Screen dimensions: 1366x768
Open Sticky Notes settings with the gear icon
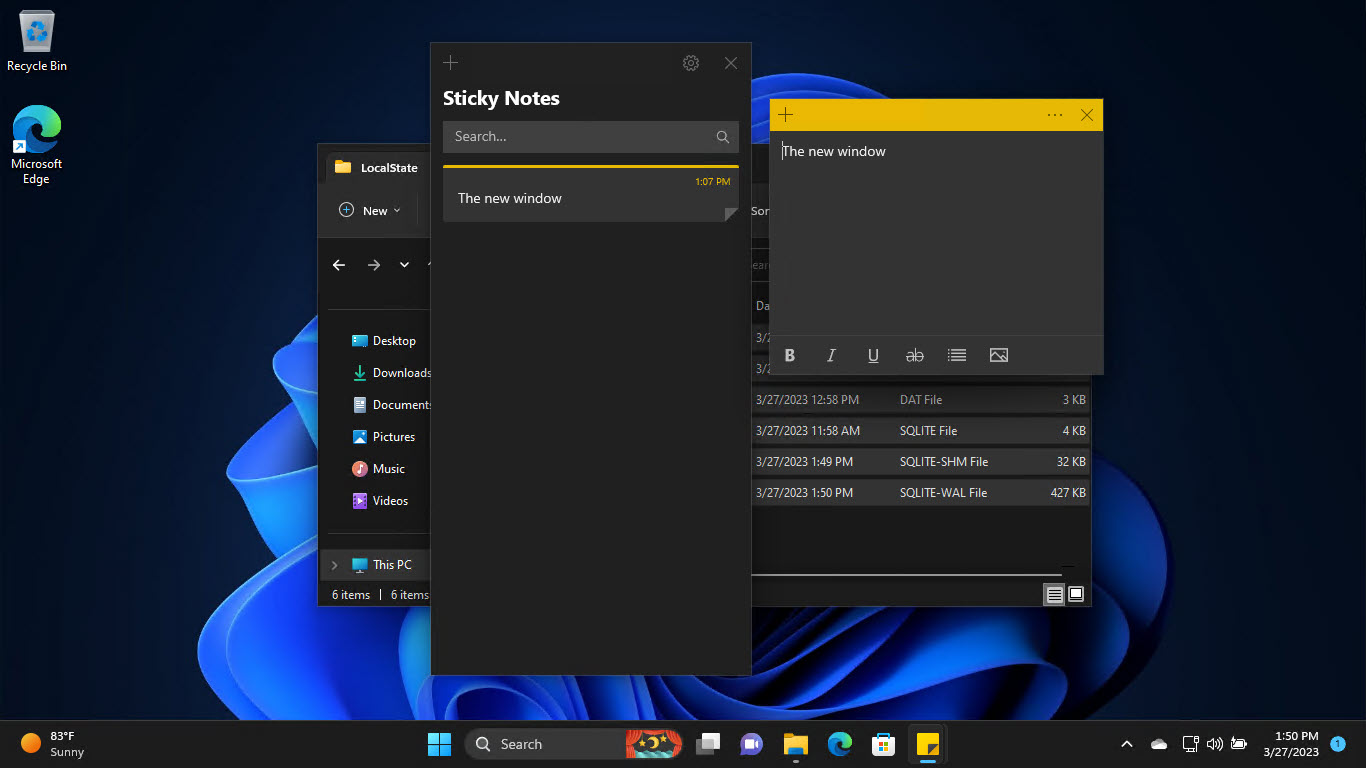pyautogui.click(x=690, y=62)
